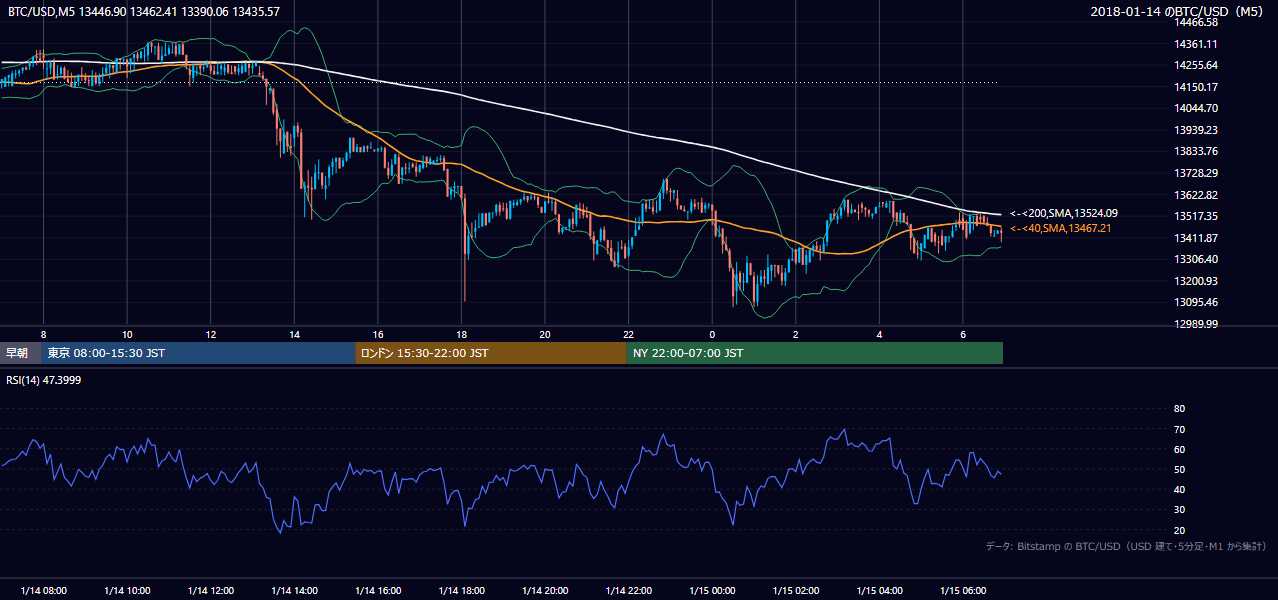Click price axis label 13095.46
The width and height of the screenshot is (1278, 600).
click(1197, 302)
